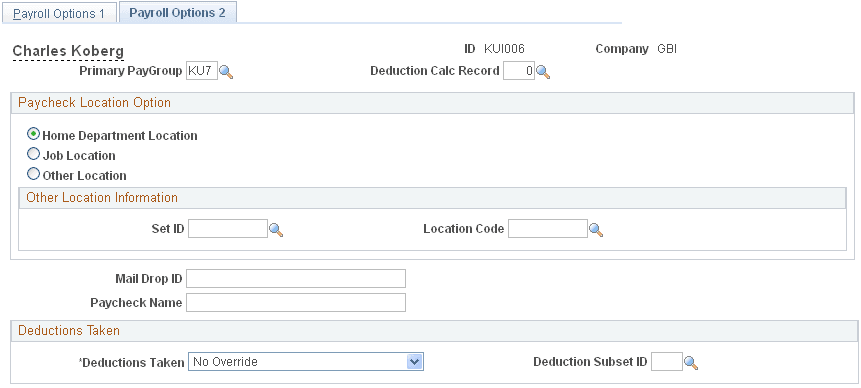Focus the Primary PayGroup field

pyautogui.click(x=202, y=71)
